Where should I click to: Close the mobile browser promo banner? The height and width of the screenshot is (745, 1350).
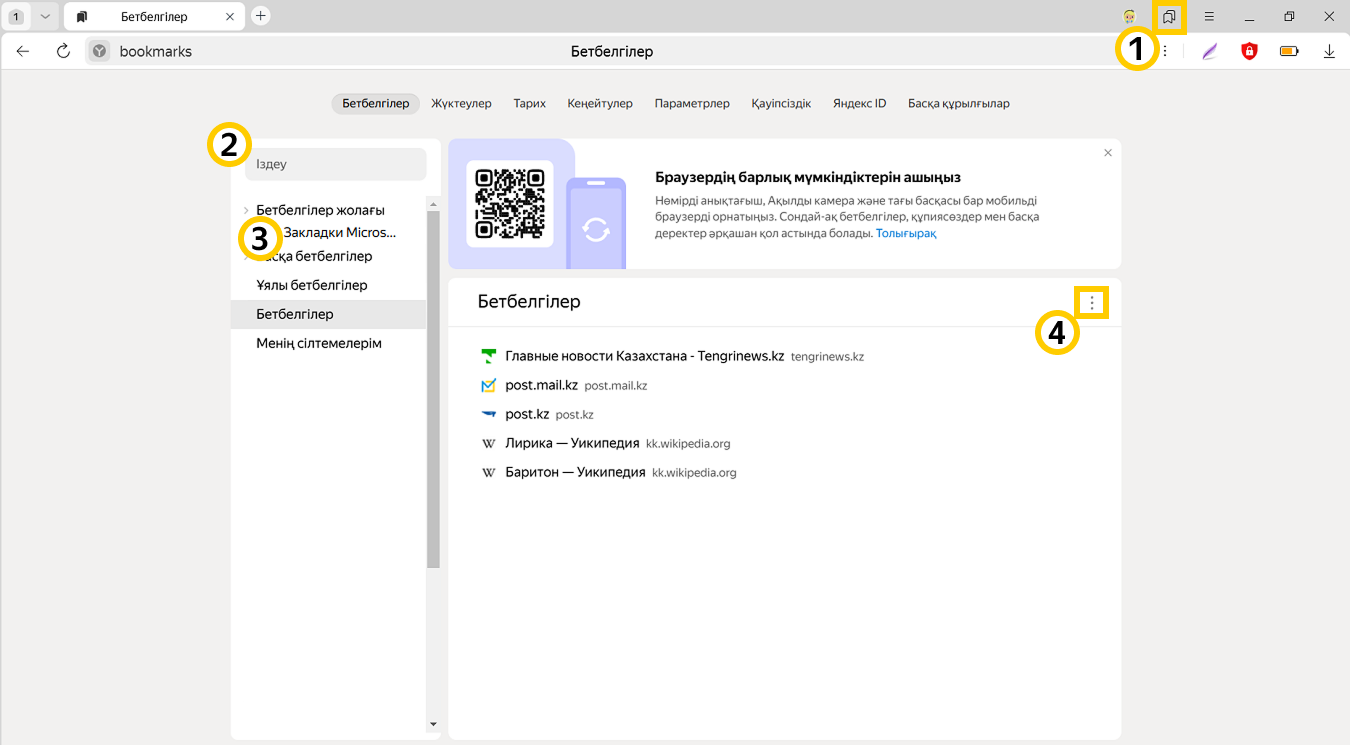(x=1107, y=153)
